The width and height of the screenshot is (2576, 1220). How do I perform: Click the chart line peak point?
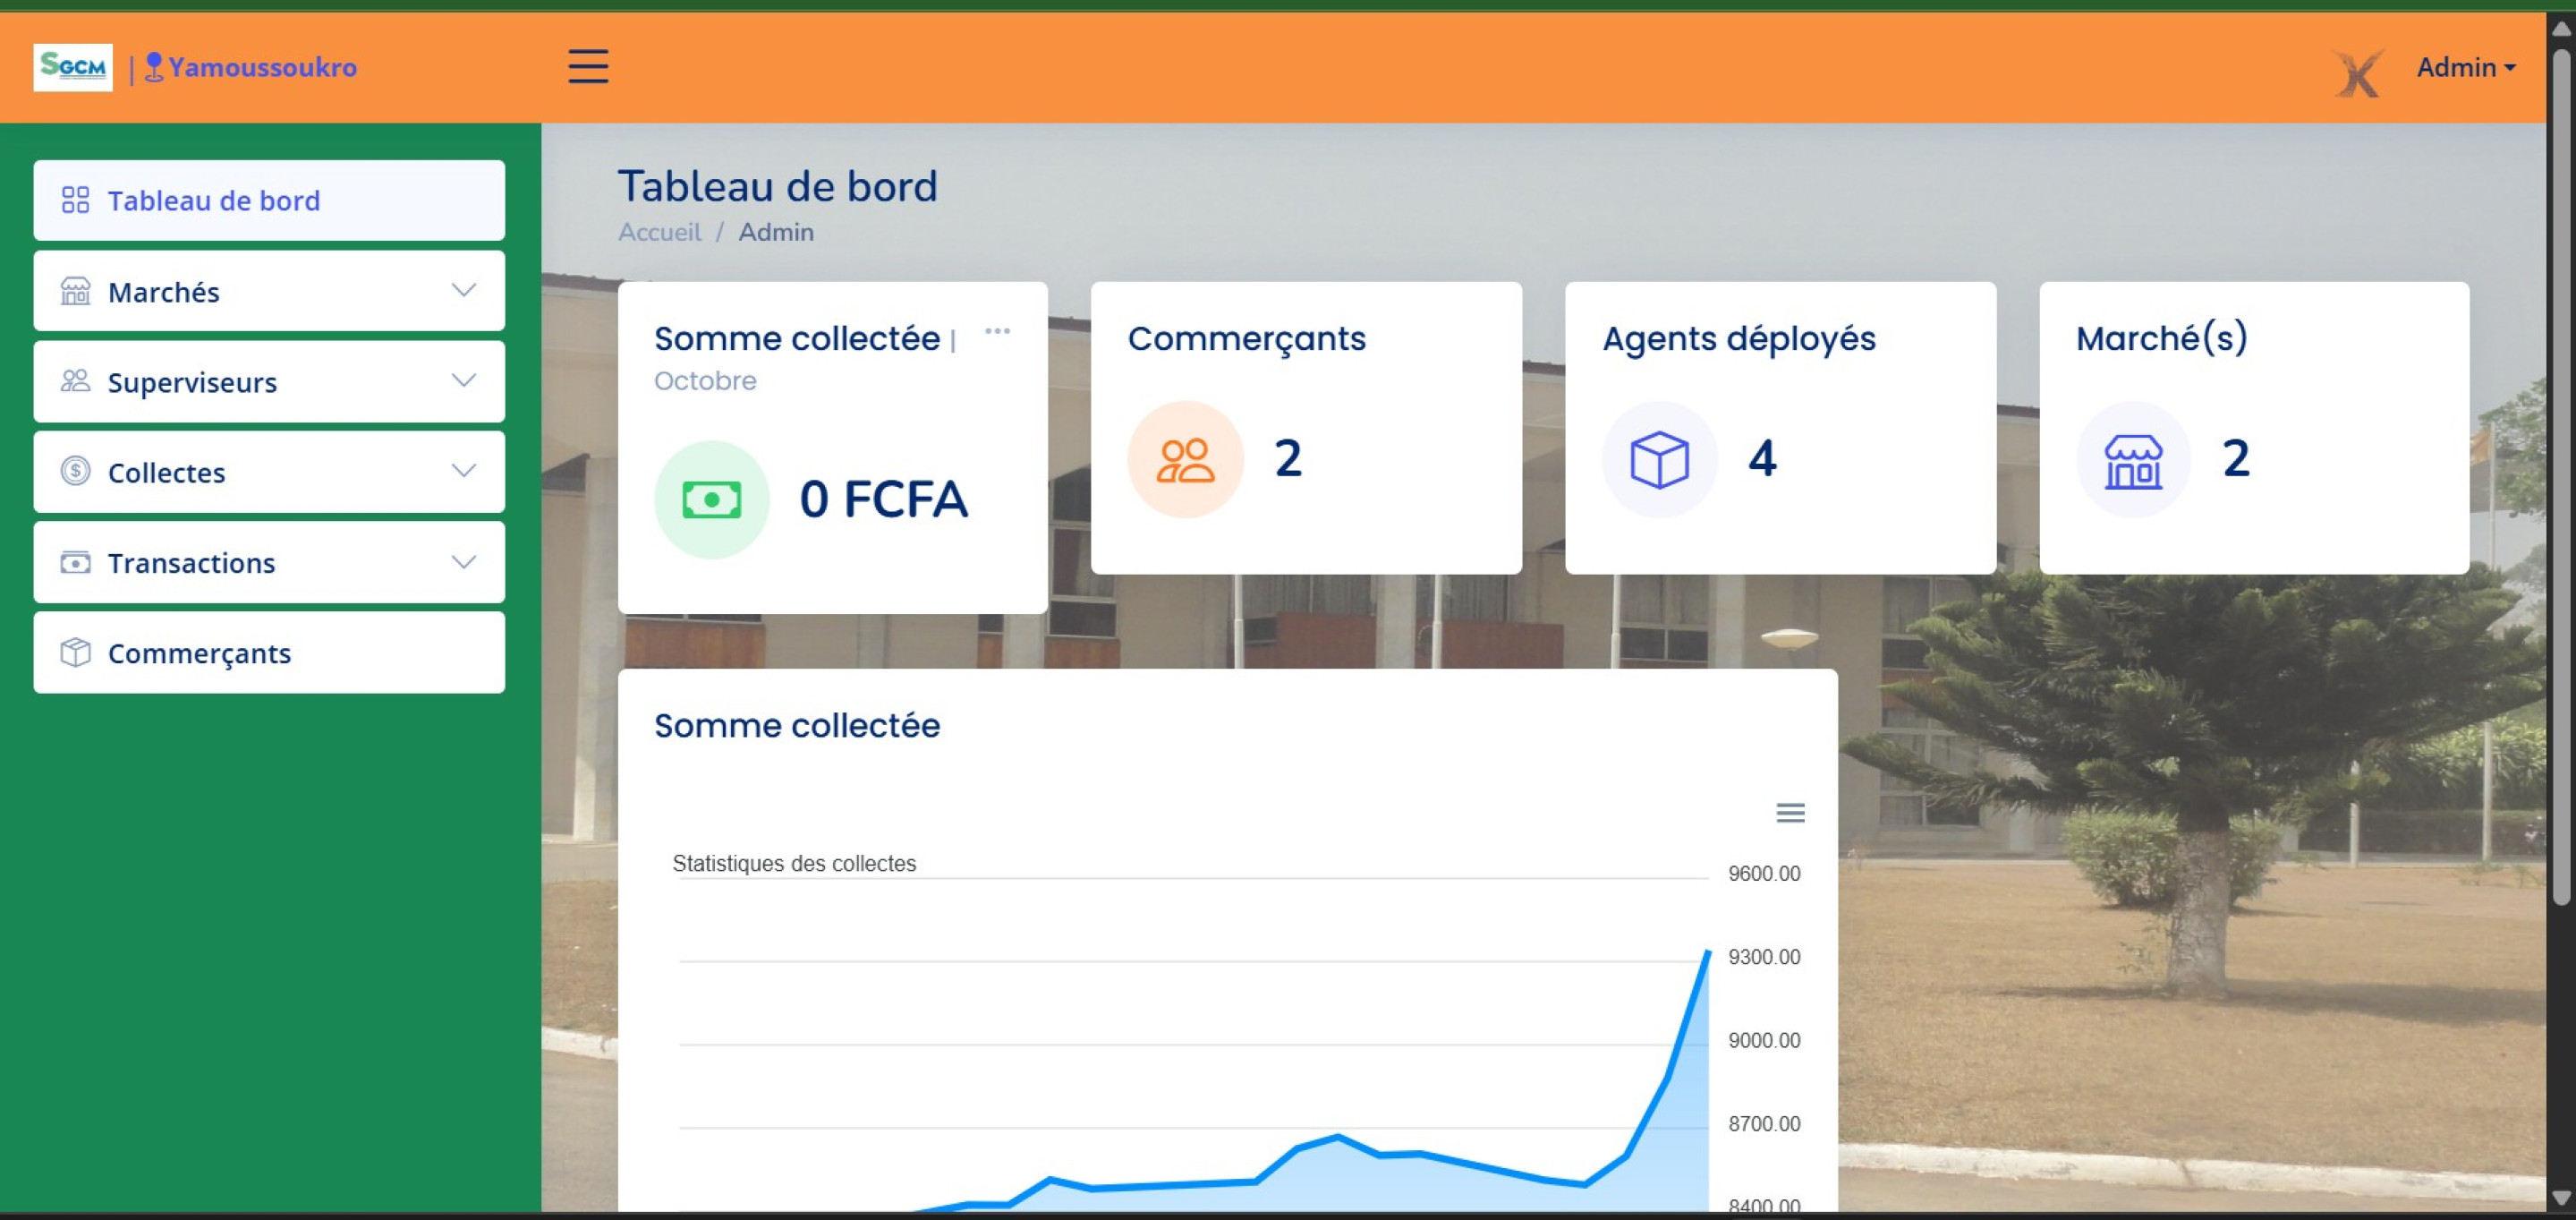point(1707,953)
